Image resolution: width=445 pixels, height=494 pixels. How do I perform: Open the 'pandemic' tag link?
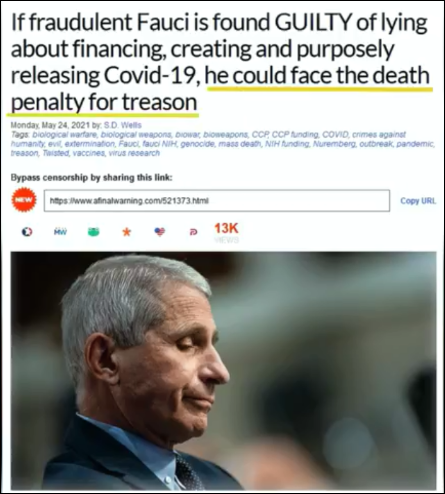tap(415, 144)
